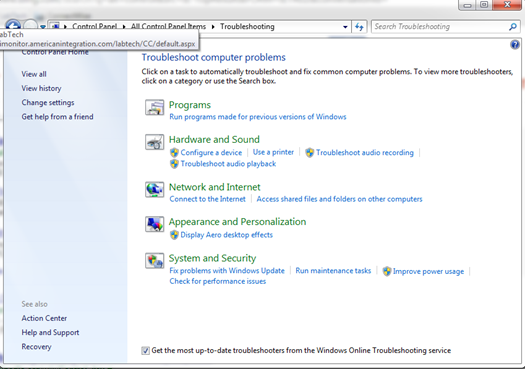This screenshot has width=525, height=369.
Task: Click into the Search Troubleshooting field
Action: 440,27
